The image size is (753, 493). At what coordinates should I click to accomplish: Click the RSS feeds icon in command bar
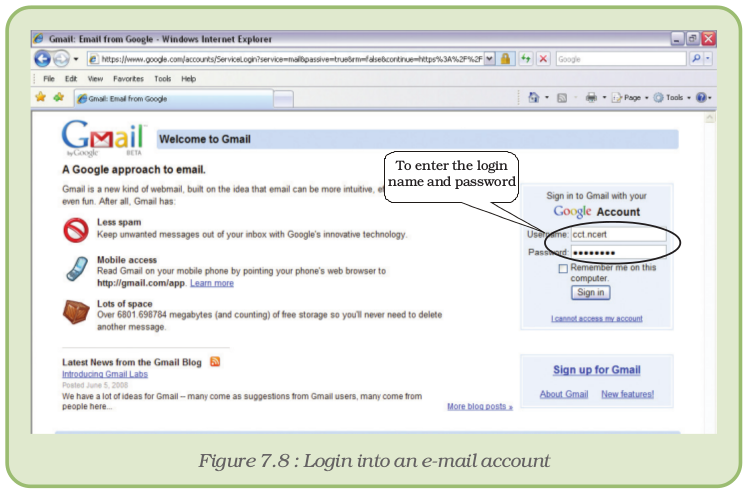(x=562, y=98)
